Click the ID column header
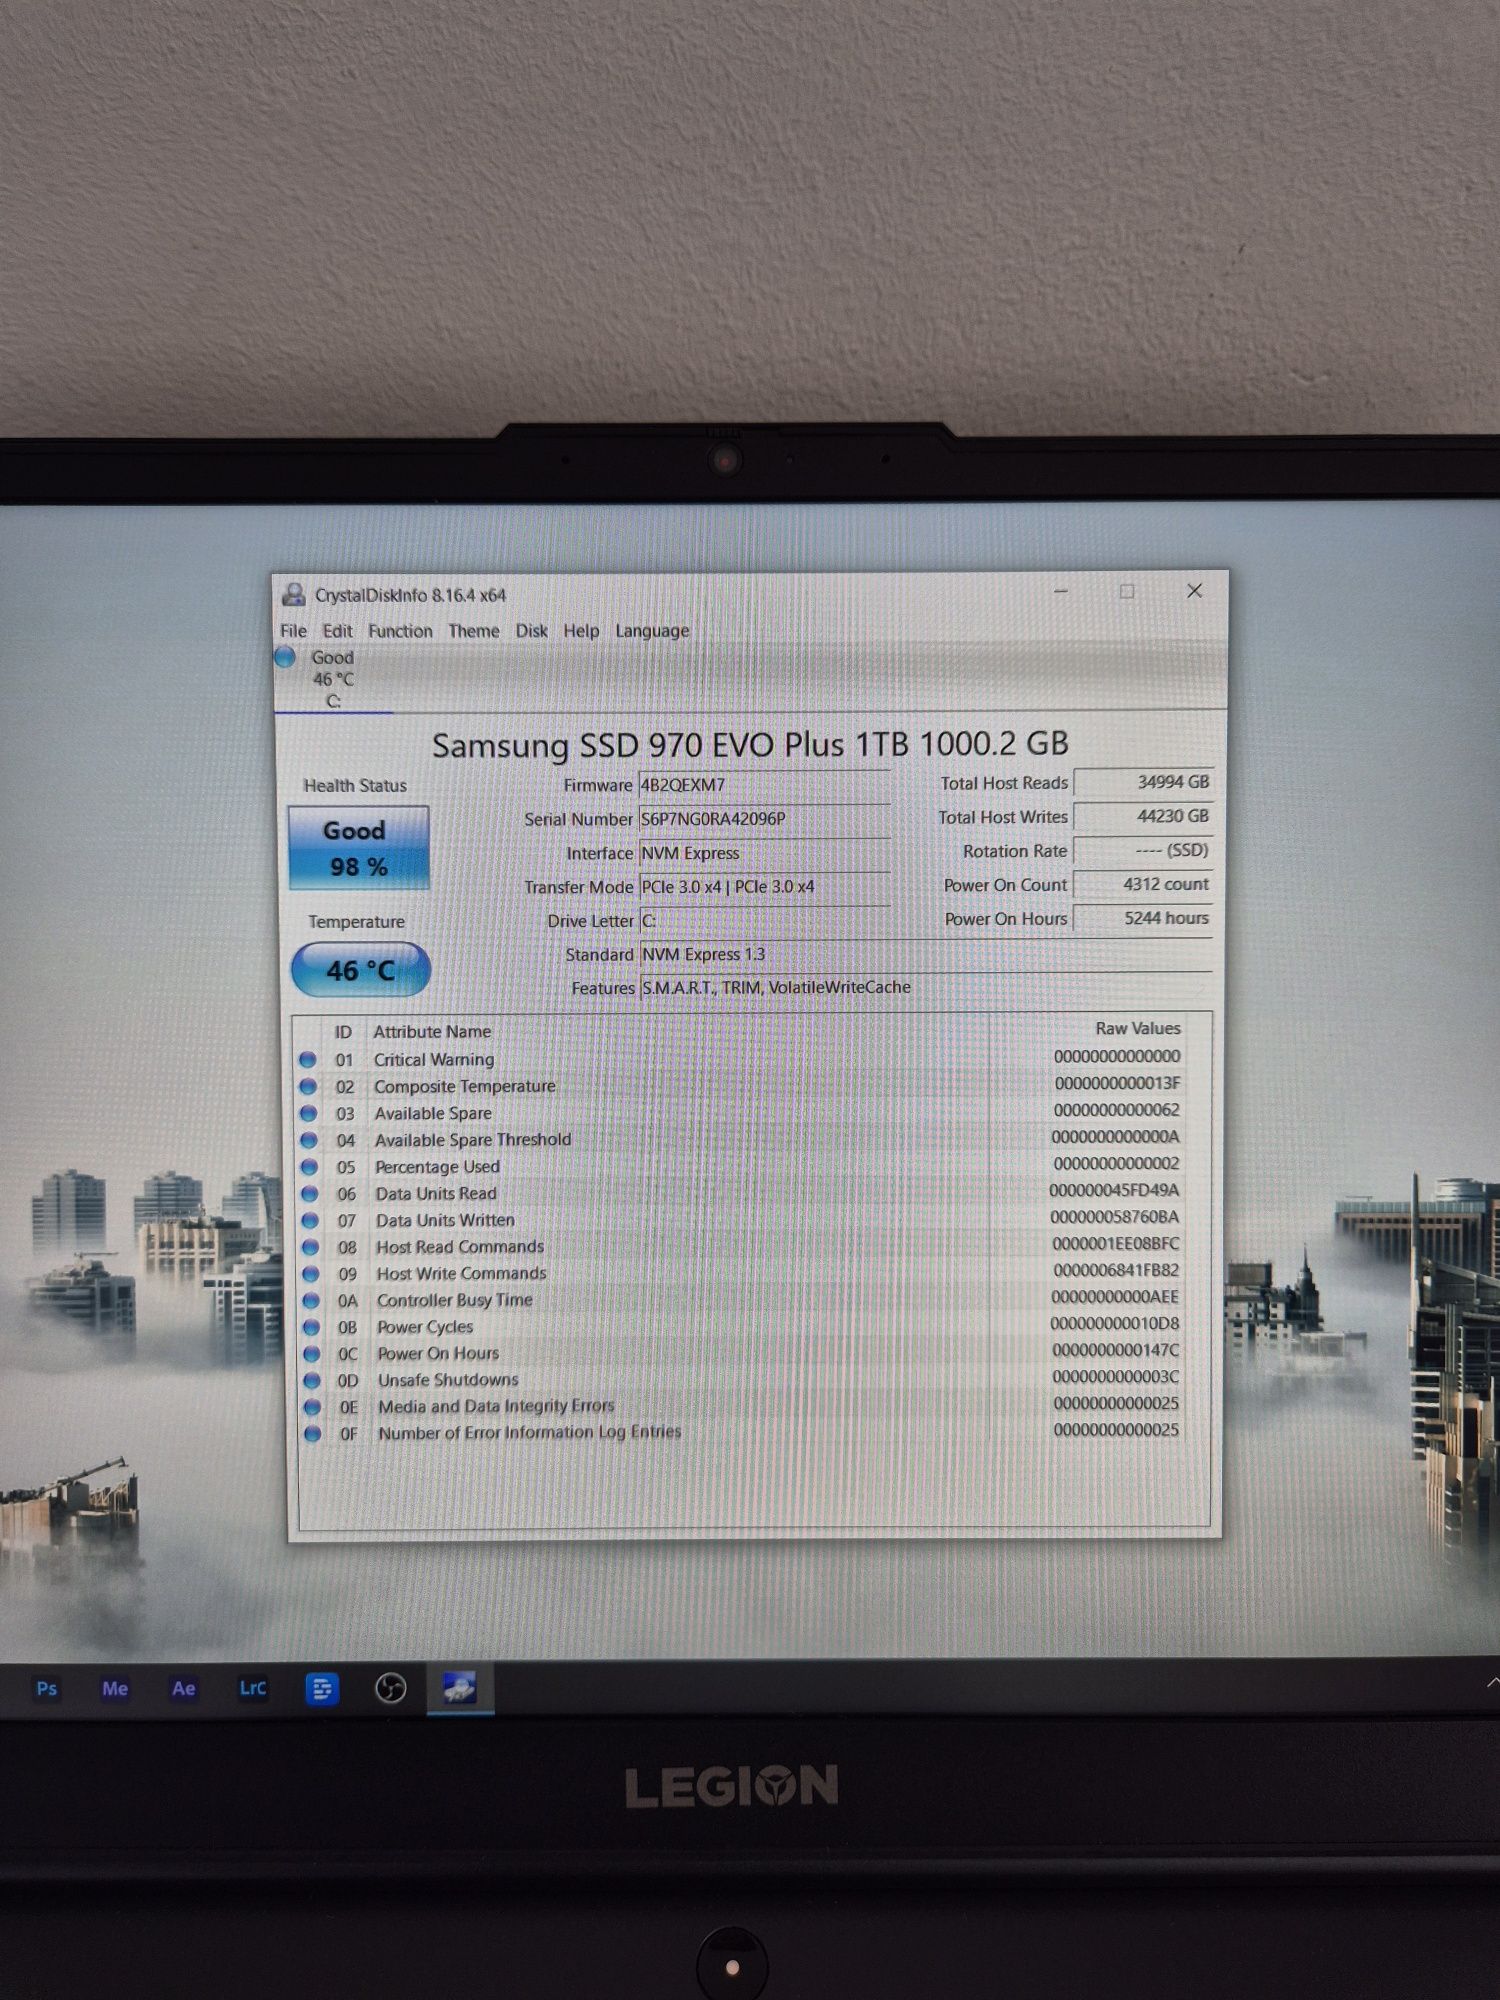This screenshot has height=2000, width=1500. pyautogui.click(x=343, y=1032)
